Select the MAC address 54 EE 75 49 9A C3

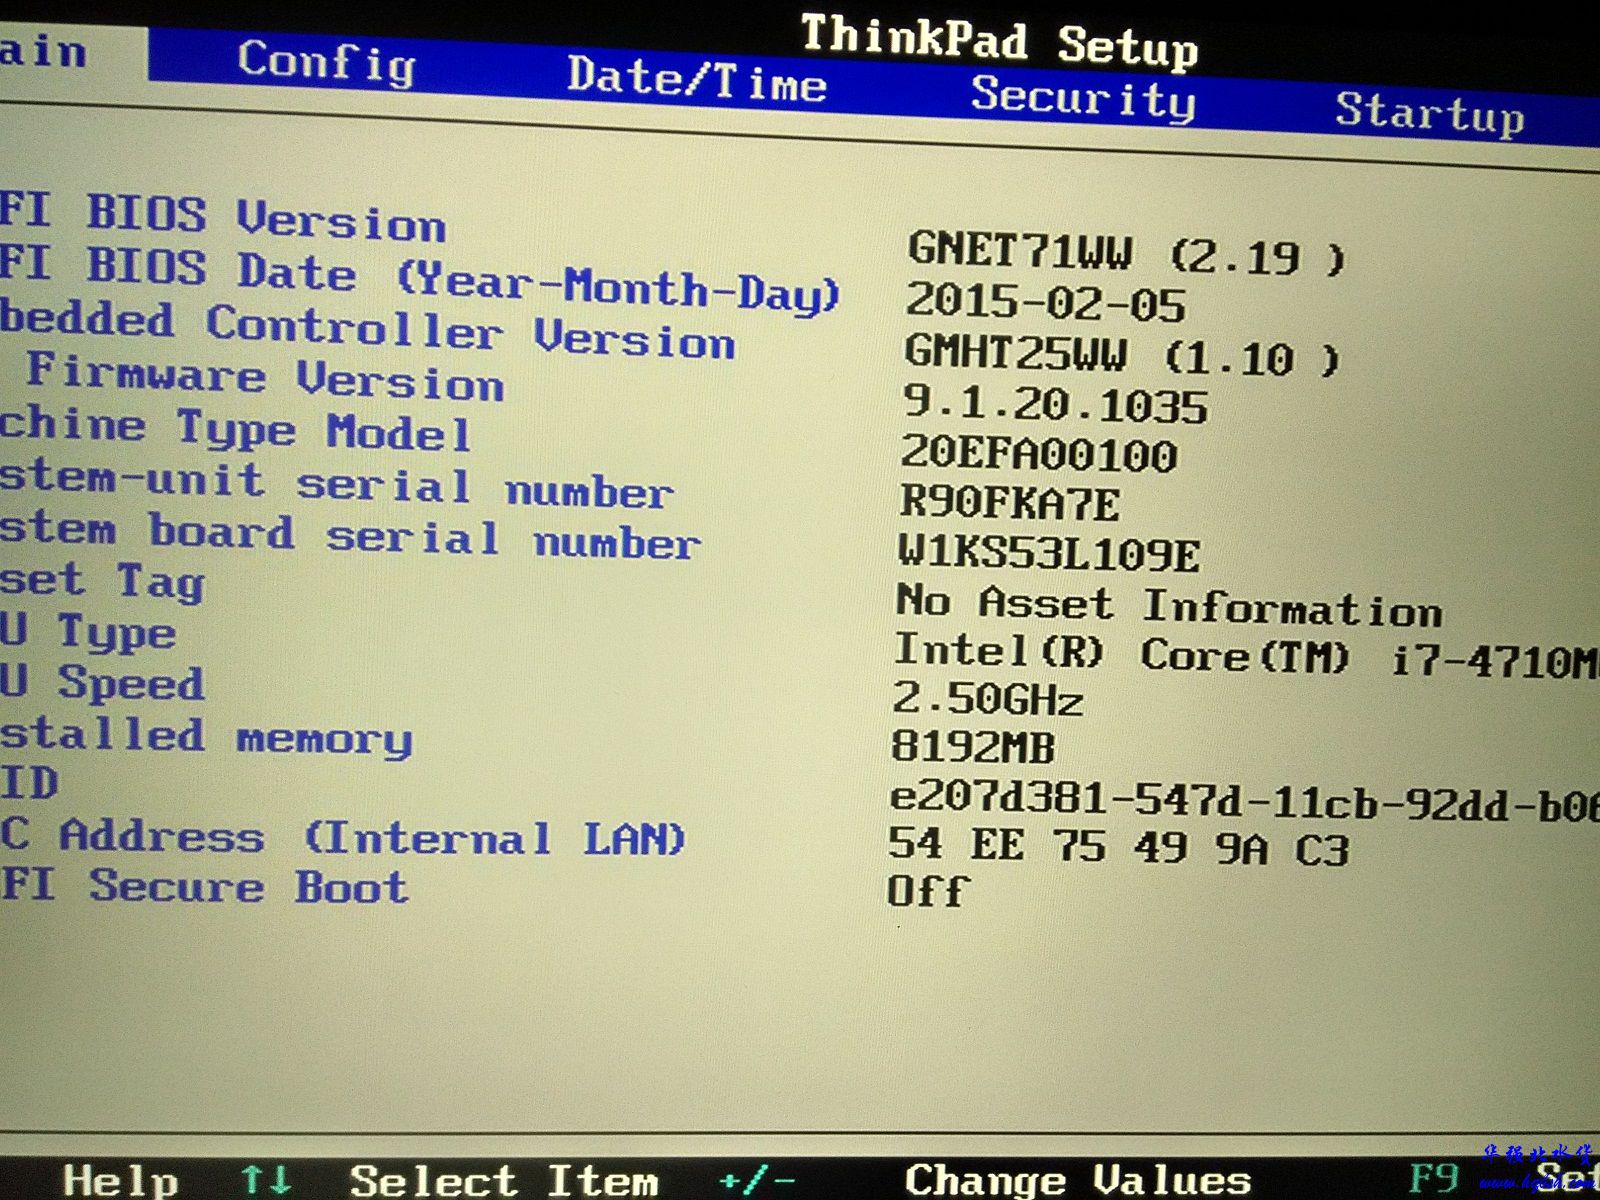click(x=1119, y=847)
